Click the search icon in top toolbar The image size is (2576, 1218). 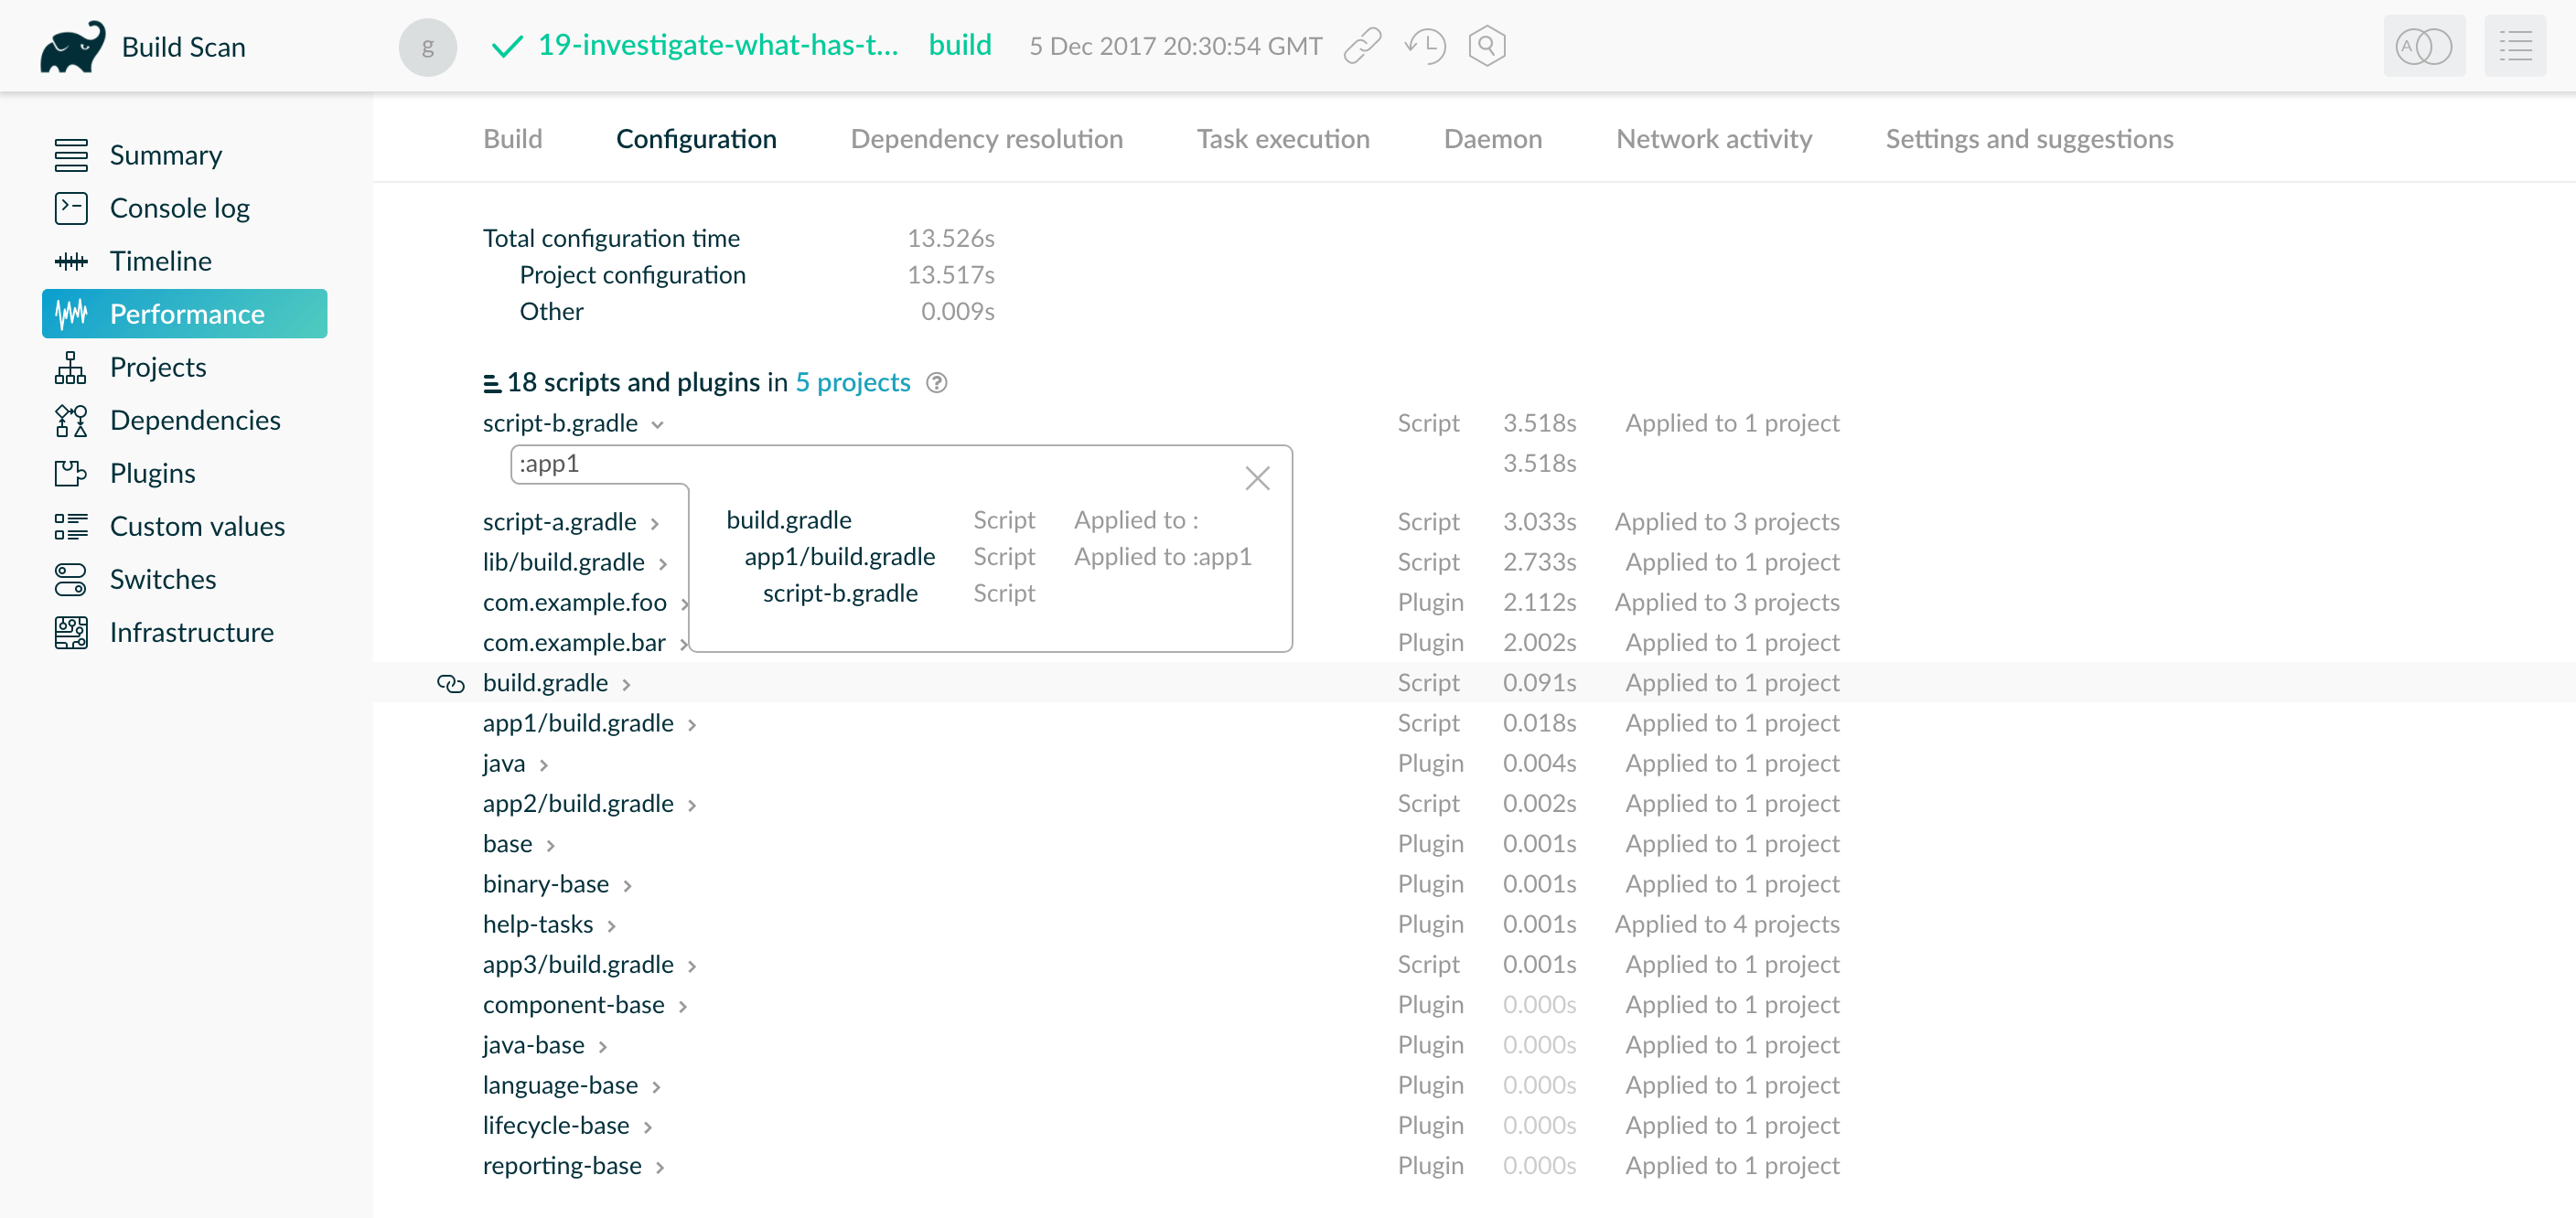[1484, 46]
